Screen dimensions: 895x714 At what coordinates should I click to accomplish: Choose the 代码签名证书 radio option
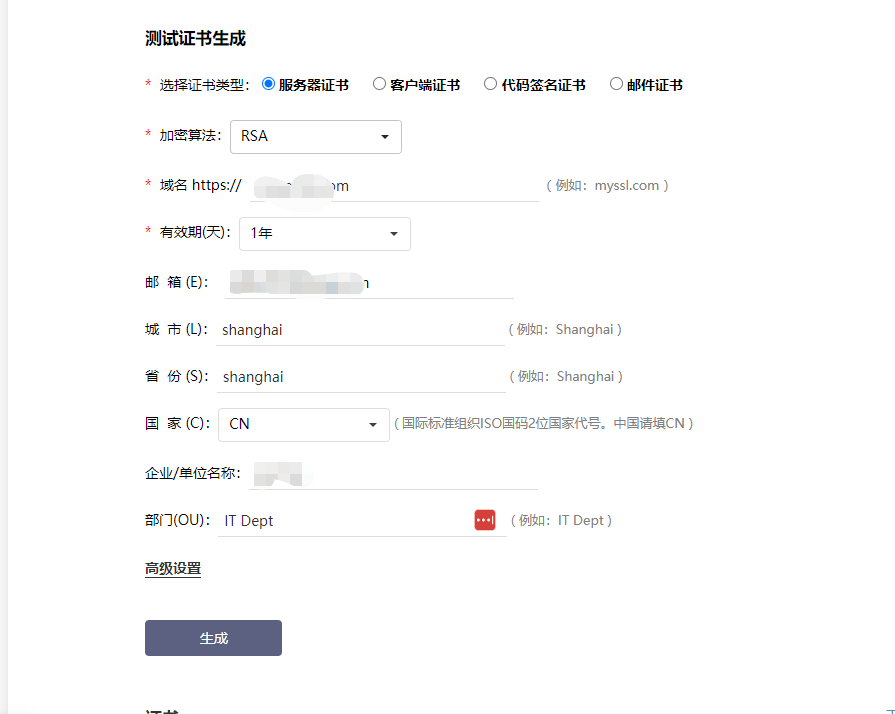(x=490, y=85)
